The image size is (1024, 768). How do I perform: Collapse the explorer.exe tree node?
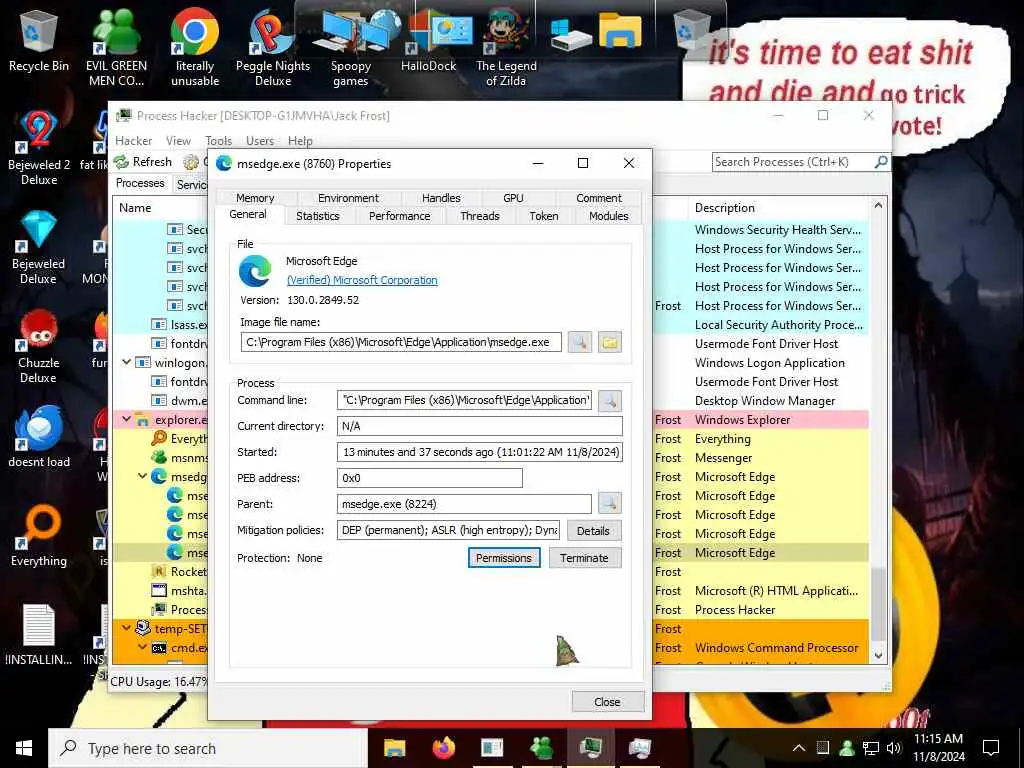pos(127,419)
